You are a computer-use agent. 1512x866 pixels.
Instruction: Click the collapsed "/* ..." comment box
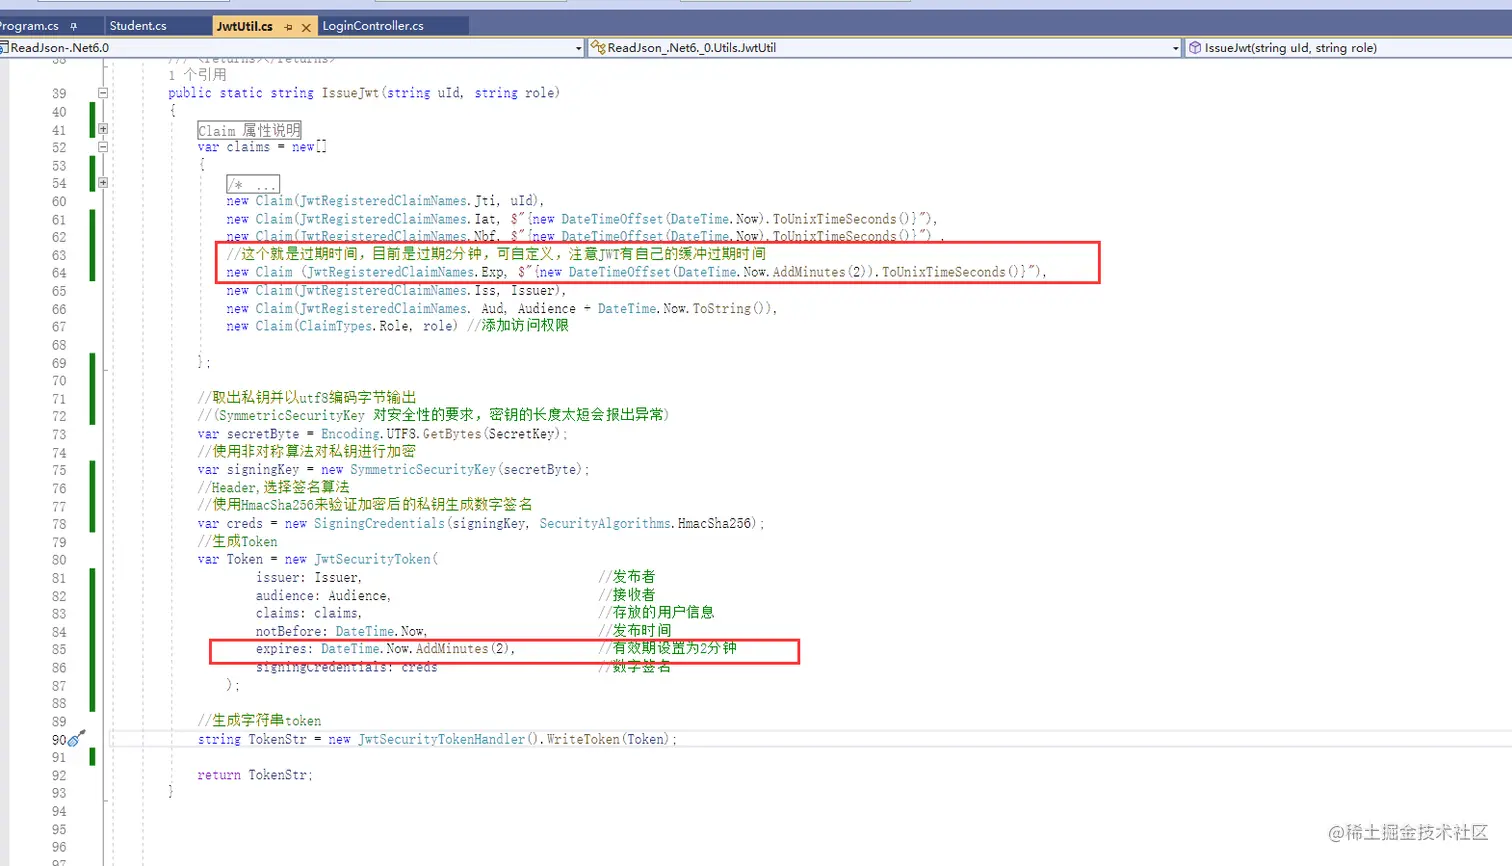coord(253,184)
